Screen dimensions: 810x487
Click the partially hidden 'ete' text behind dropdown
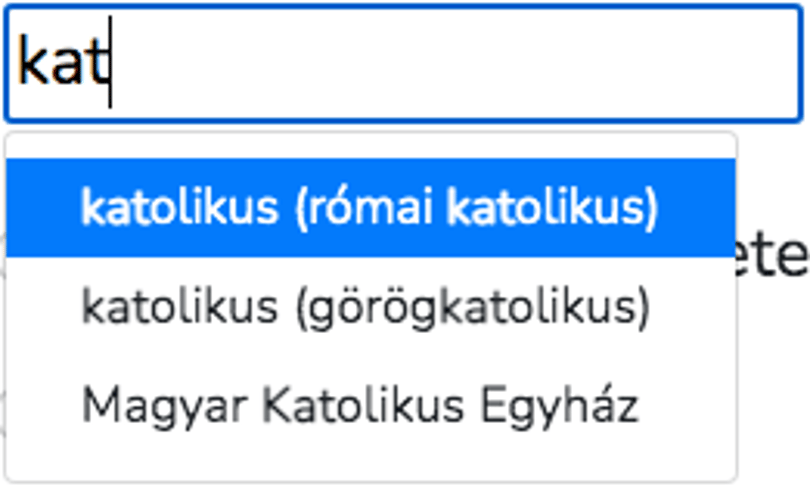(772, 256)
